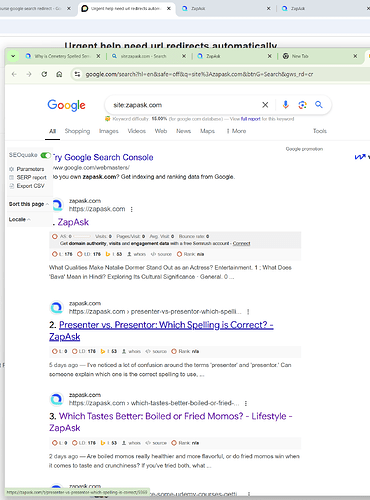This screenshot has height=500, width=370.
Task: Click the AS score bar in first result
Action: [x=81, y=236]
